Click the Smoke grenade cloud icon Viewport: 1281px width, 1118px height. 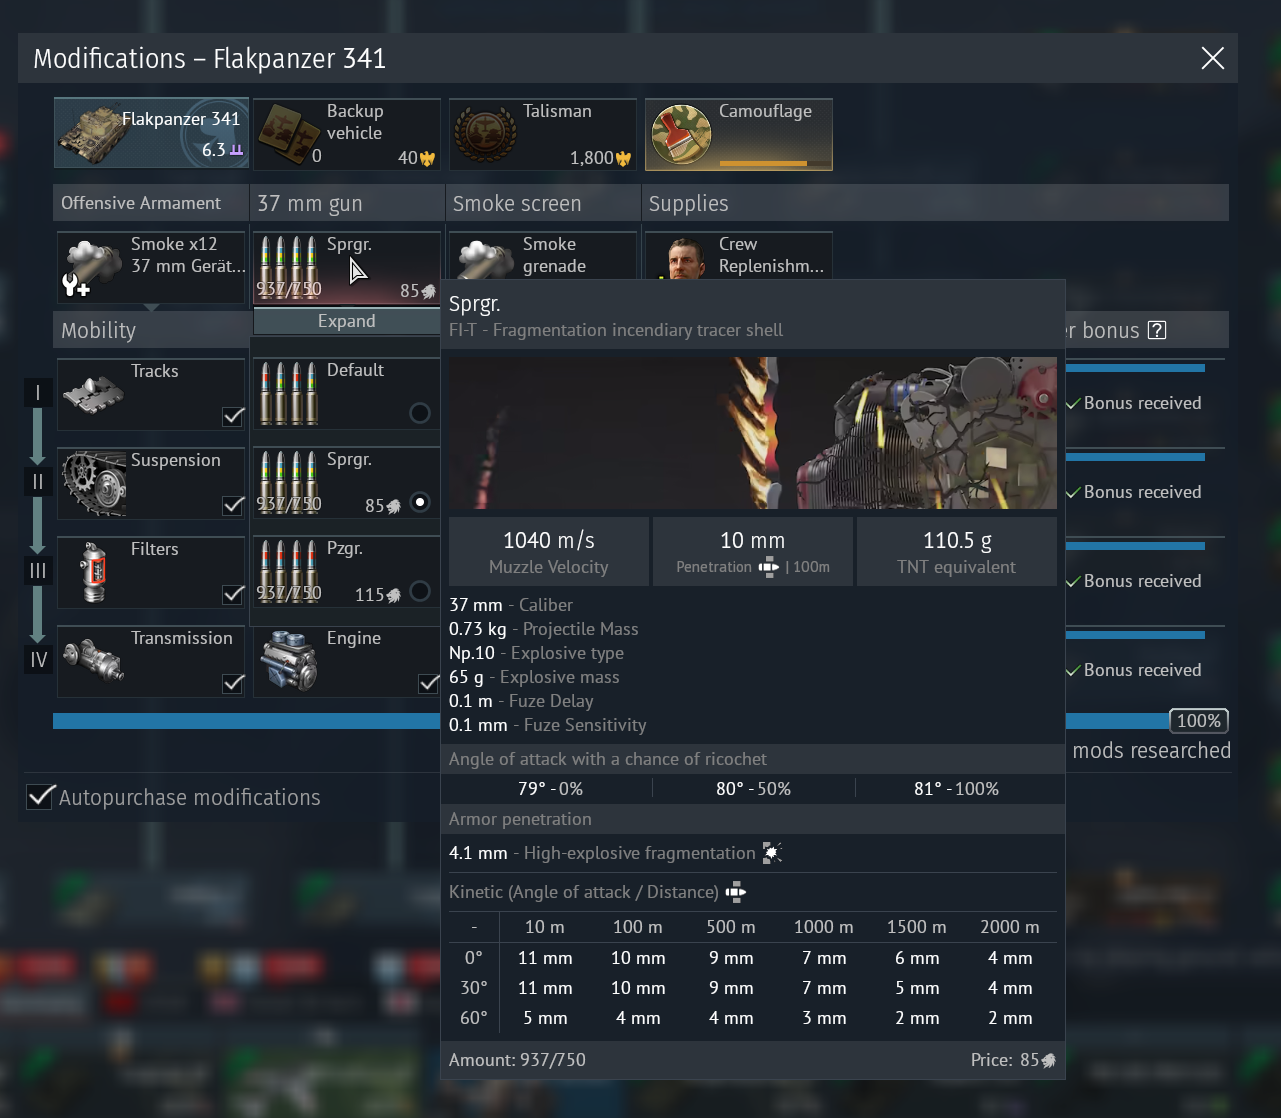pos(485,259)
